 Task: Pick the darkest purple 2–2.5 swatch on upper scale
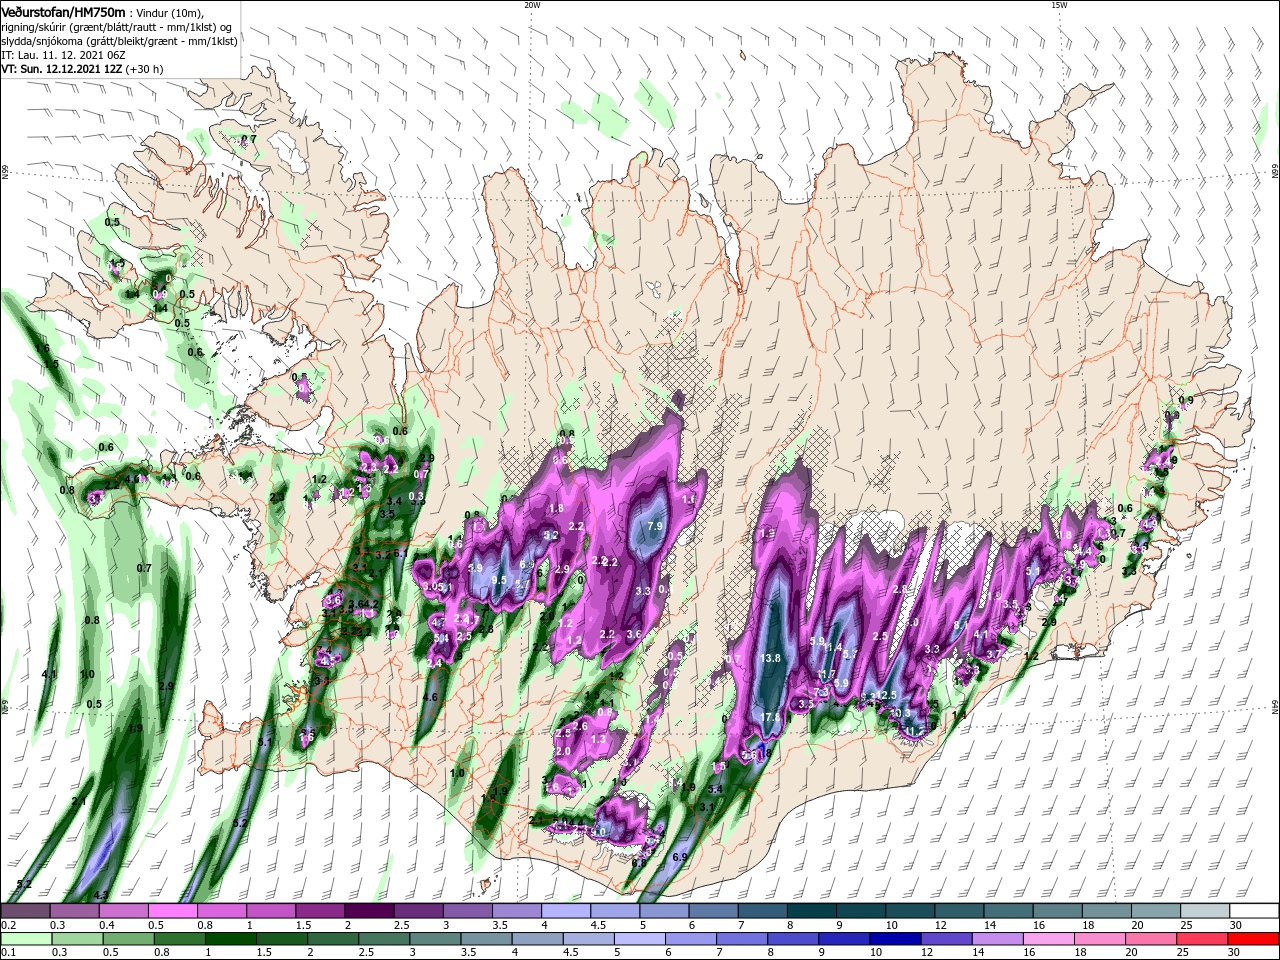368,911
